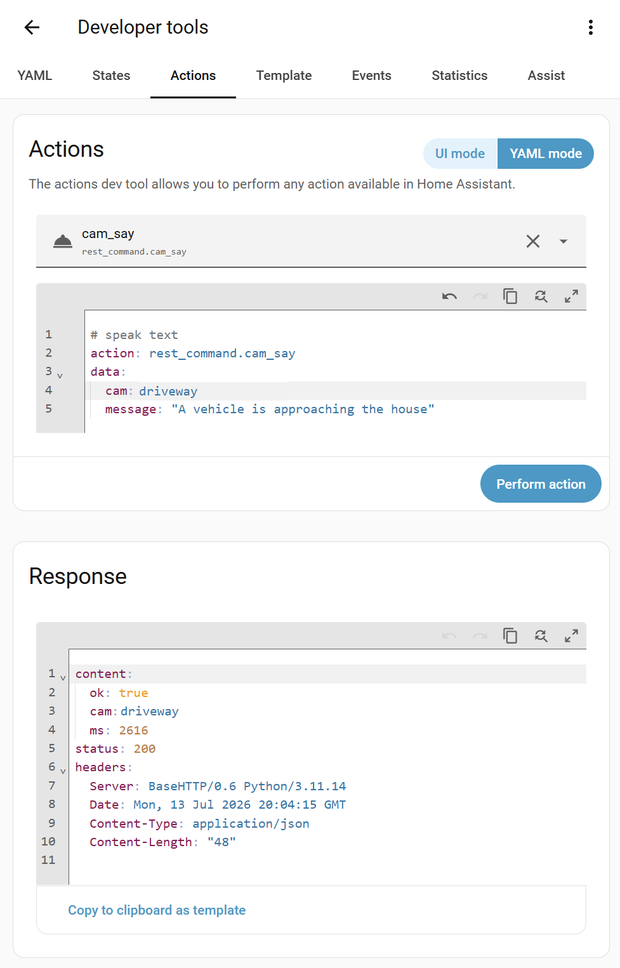Click the Perform action button
620x968 pixels.
541,484
